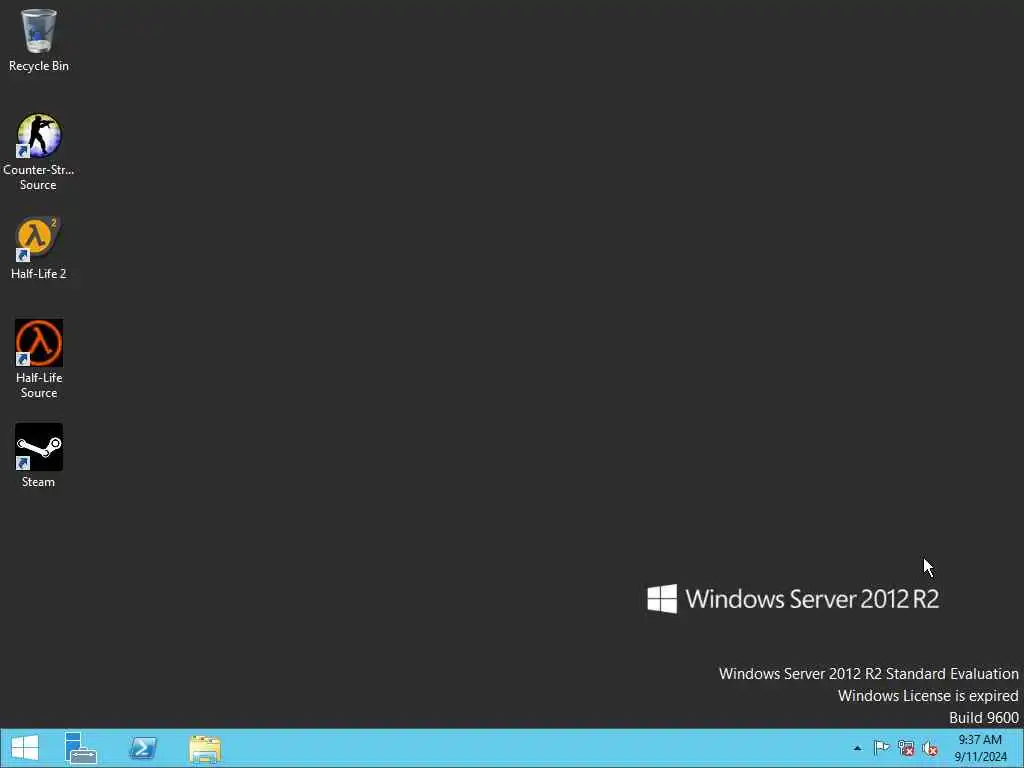Click the "Recycle Bin" label text
1024x768 pixels.
39,66
